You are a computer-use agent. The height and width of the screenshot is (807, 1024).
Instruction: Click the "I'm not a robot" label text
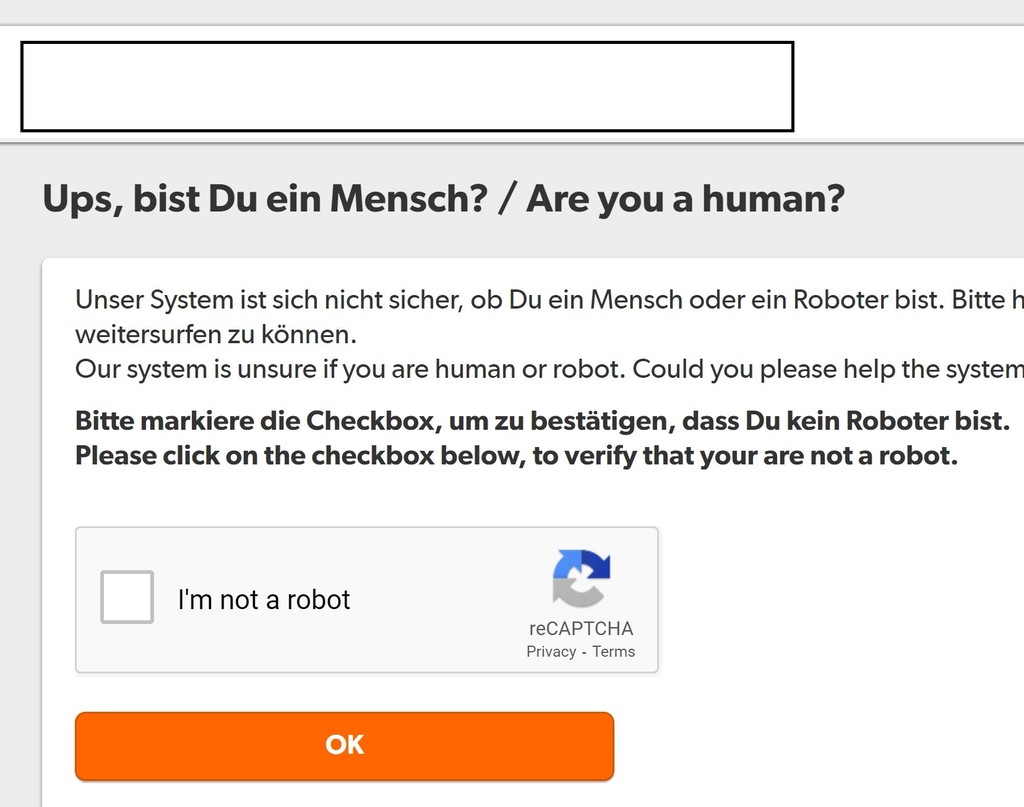click(x=264, y=599)
